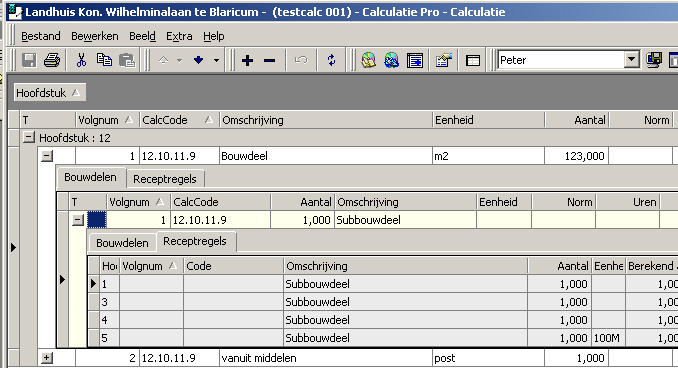
Task: Click the blue down arrow move icon
Action: coord(198,60)
